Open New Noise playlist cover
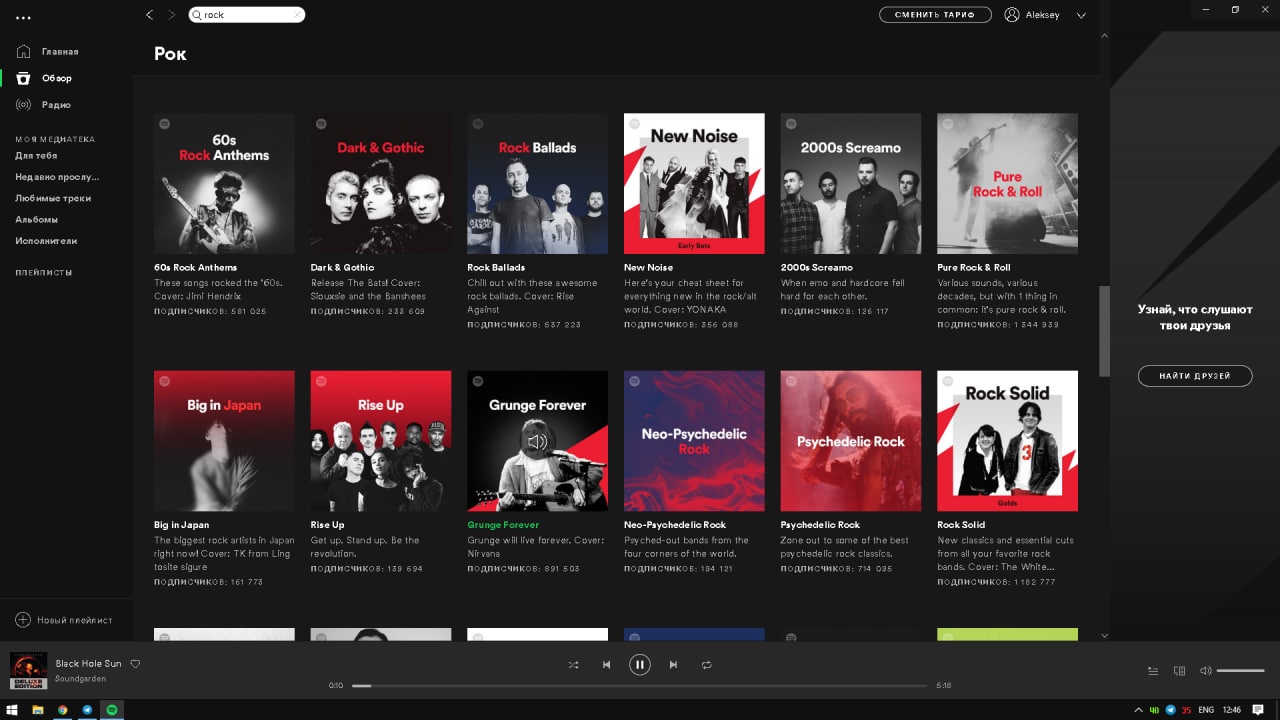1280x720 pixels. pyautogui.click(x=694, y=183)
